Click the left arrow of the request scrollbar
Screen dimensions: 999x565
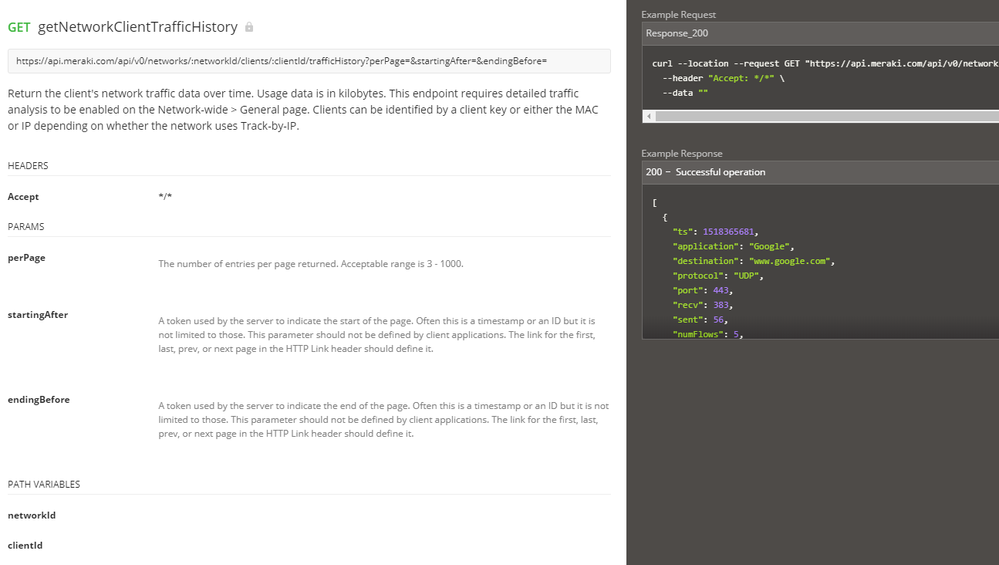(x=649, y=116)
